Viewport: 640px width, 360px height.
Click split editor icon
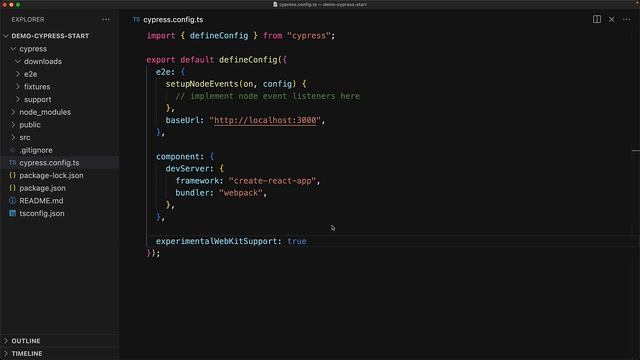point(597,19)
